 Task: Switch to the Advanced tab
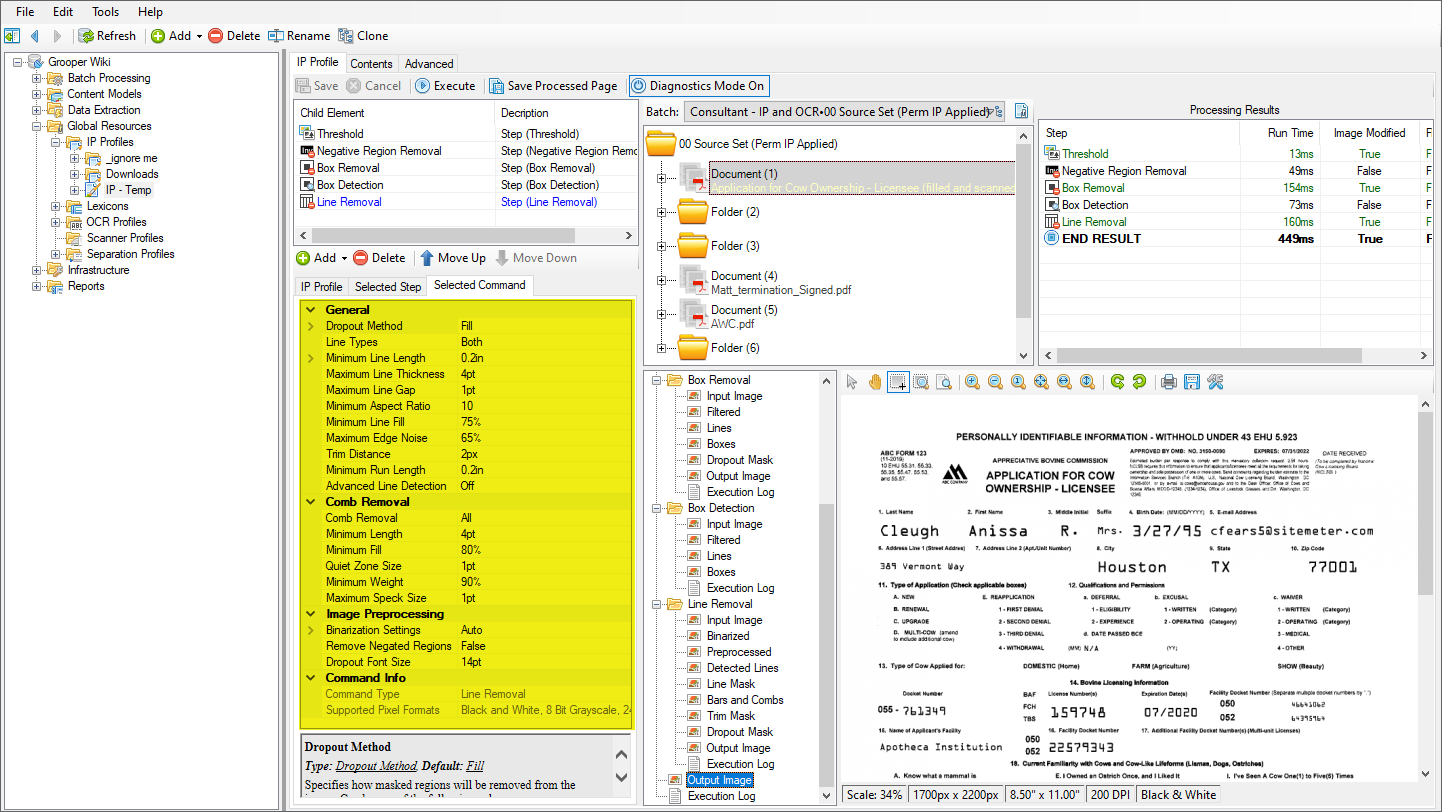[428, 63]
